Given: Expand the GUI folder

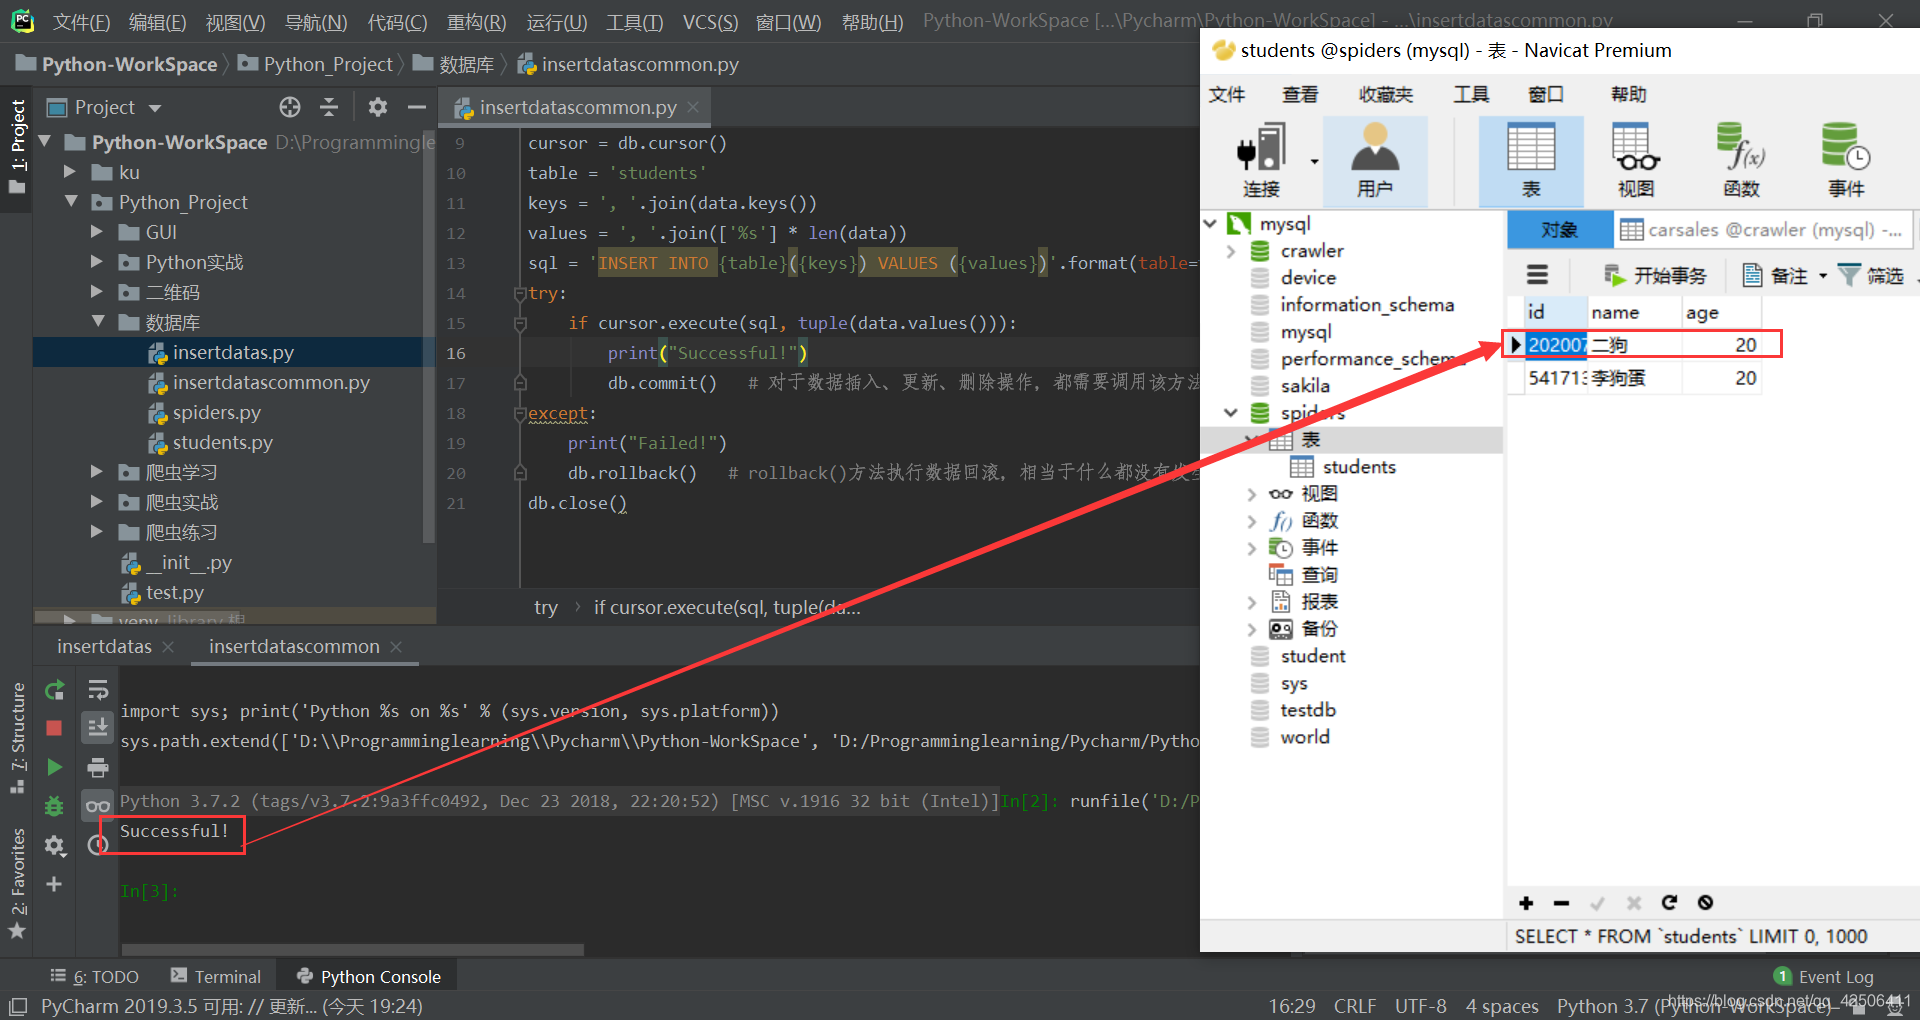Looking at the screenshot, I should click(x=97, y=232).
